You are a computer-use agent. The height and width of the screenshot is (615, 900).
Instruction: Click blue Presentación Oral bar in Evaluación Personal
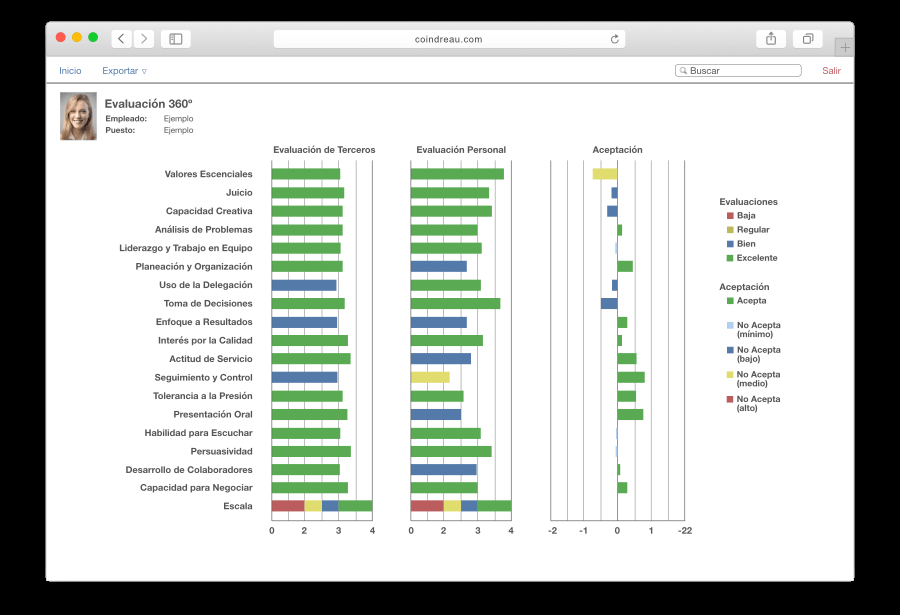(436, 414)
